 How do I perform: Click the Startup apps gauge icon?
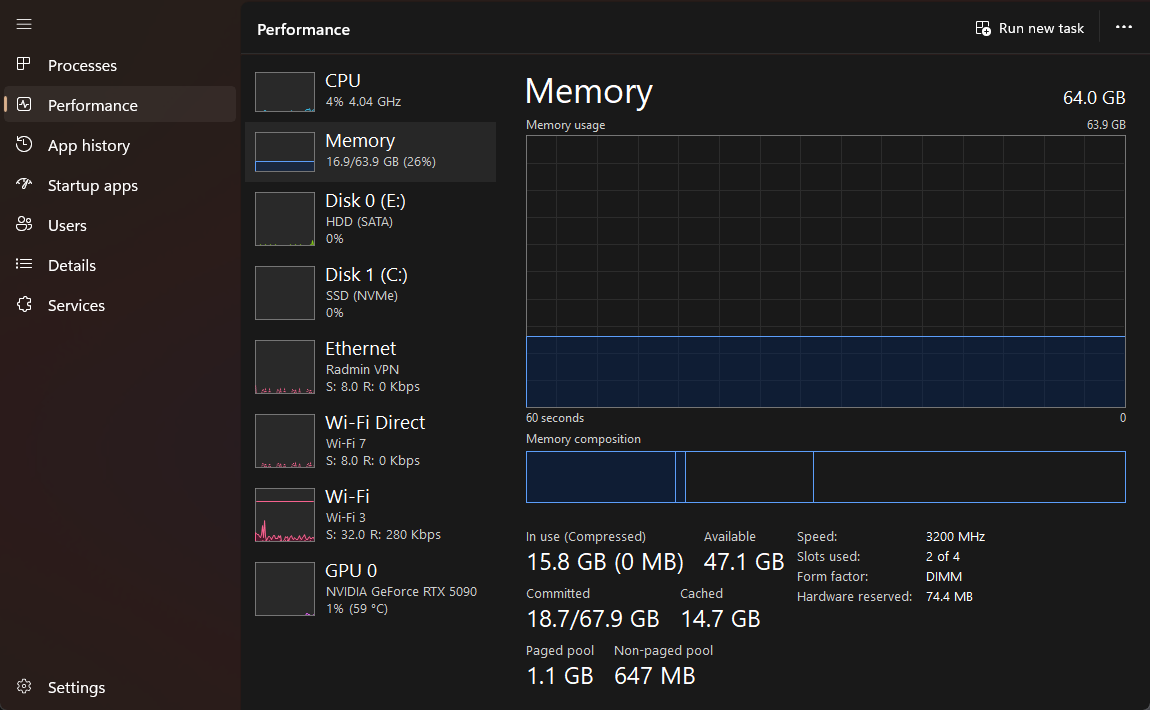(x=24, y=184)
